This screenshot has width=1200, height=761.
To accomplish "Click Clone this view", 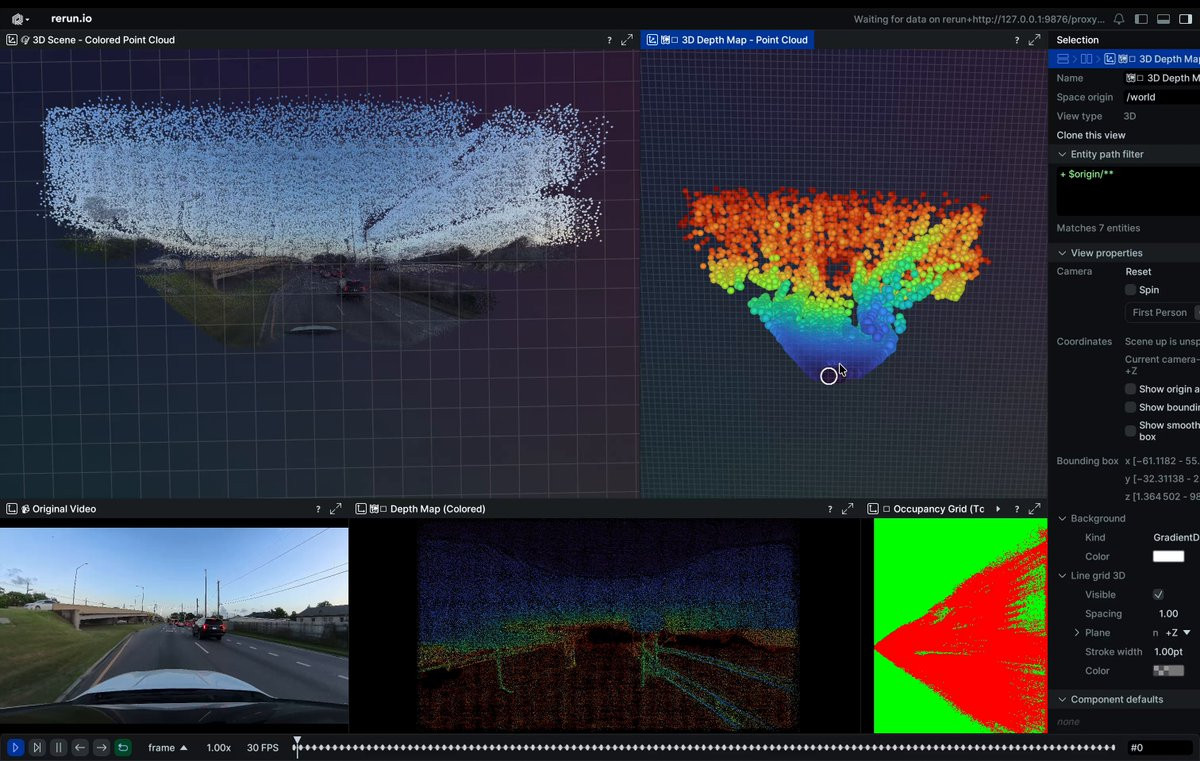I will [1091, 135].
